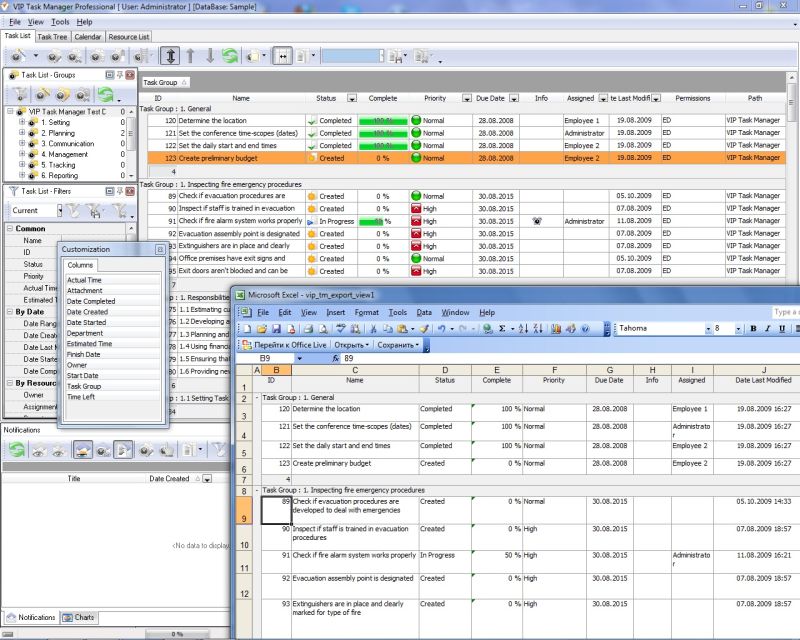Open the font size dropdown in Excel
Screen dimensions: 800x640
point(738,329)
